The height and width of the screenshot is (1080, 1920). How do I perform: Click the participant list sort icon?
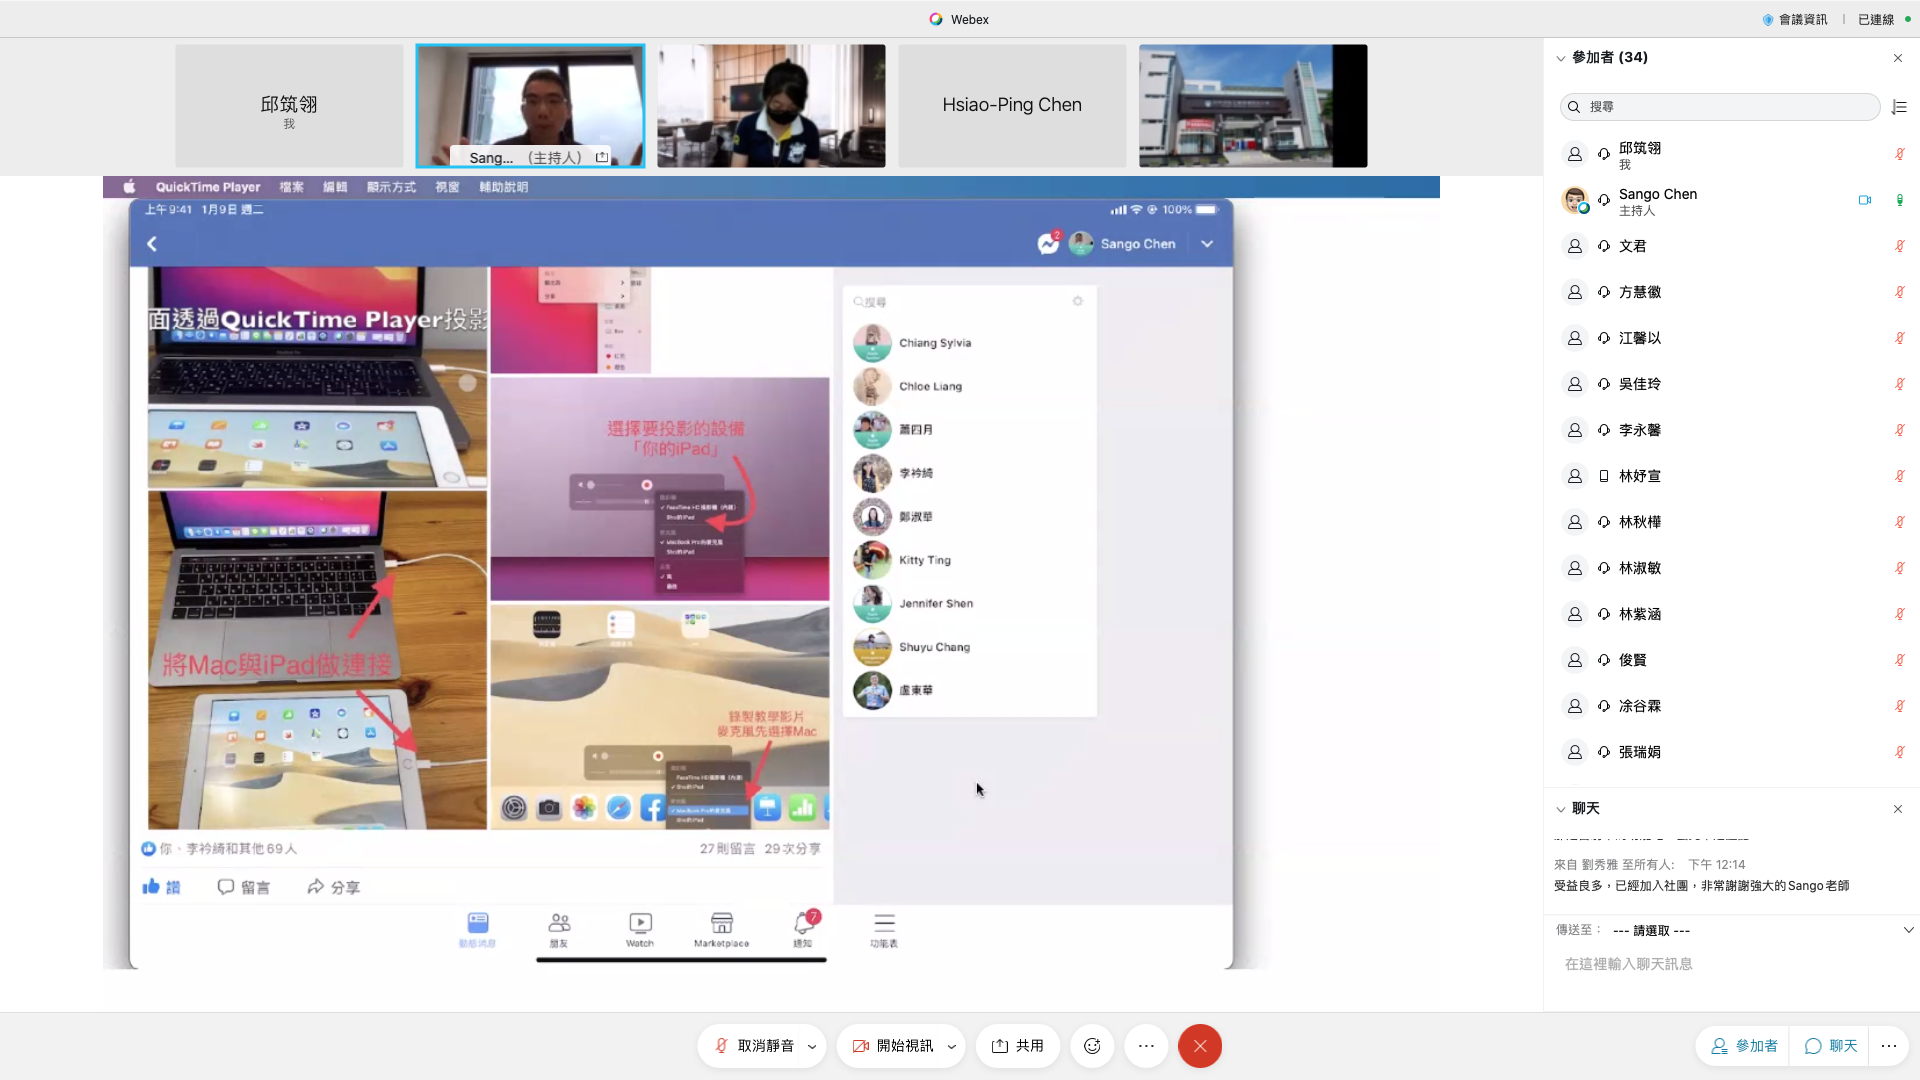click(1899, 107)
